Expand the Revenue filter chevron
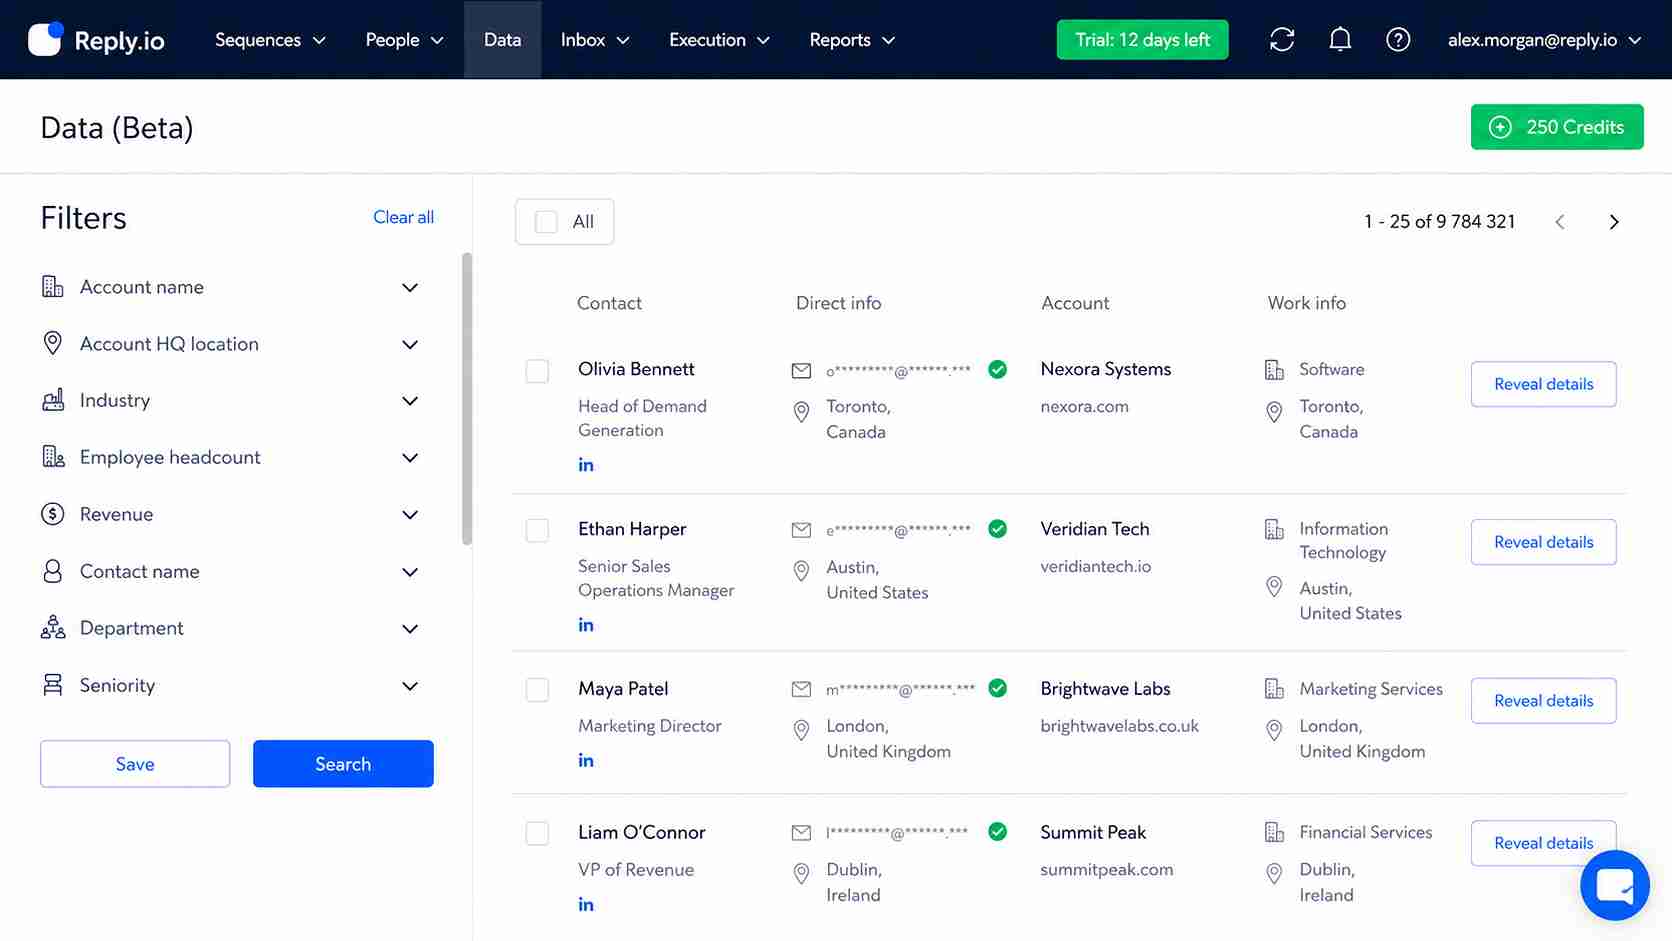 [x=410, y=515]
